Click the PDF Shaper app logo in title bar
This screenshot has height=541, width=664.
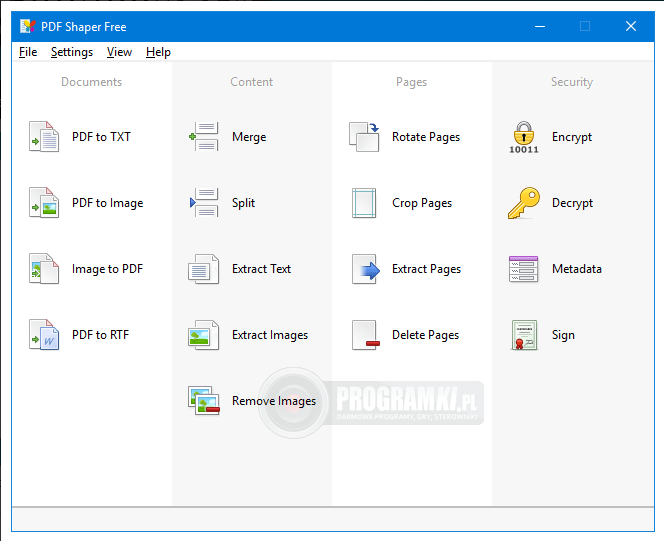tap(28, 26)
